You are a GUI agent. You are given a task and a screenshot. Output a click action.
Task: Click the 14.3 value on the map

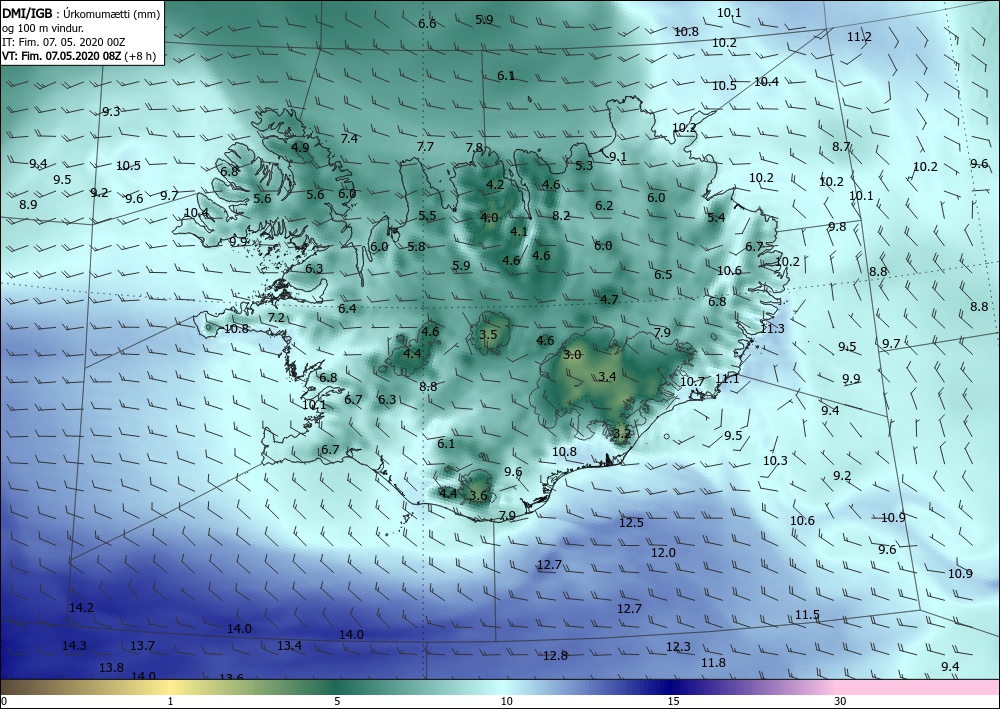(74, 646)
